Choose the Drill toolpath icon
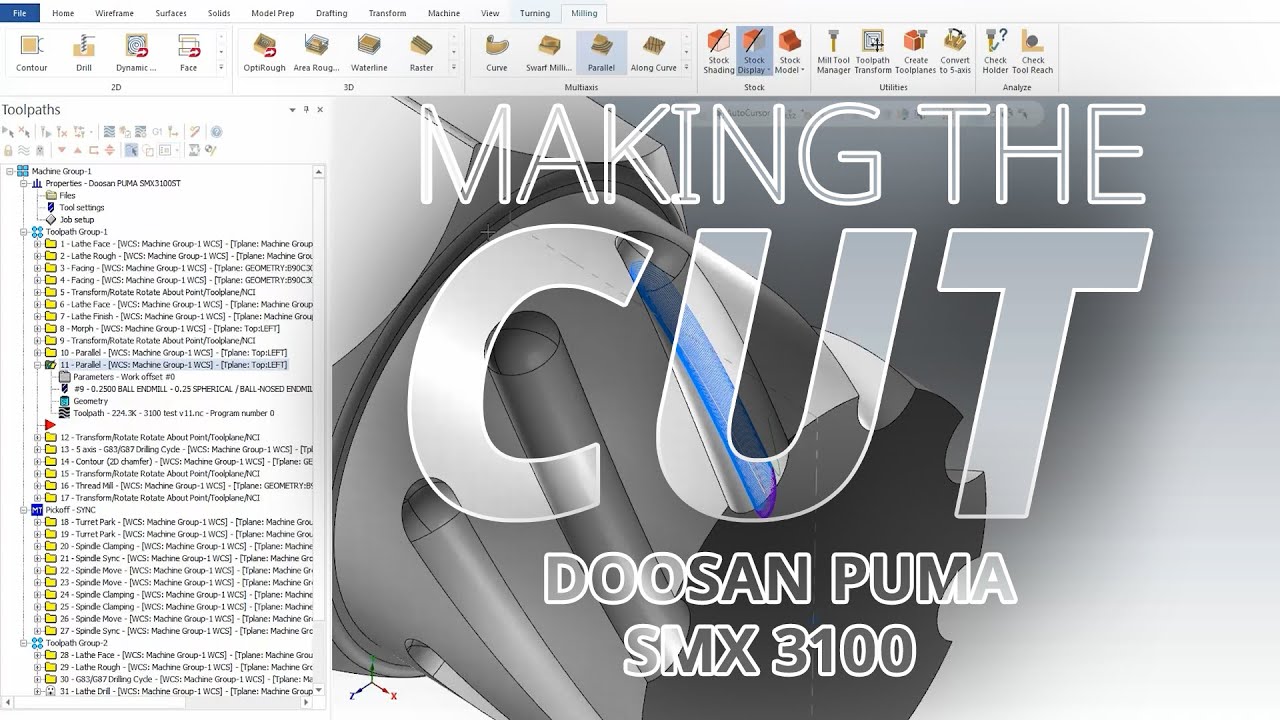Viewport: 1280px width, 720px height. 84,52
